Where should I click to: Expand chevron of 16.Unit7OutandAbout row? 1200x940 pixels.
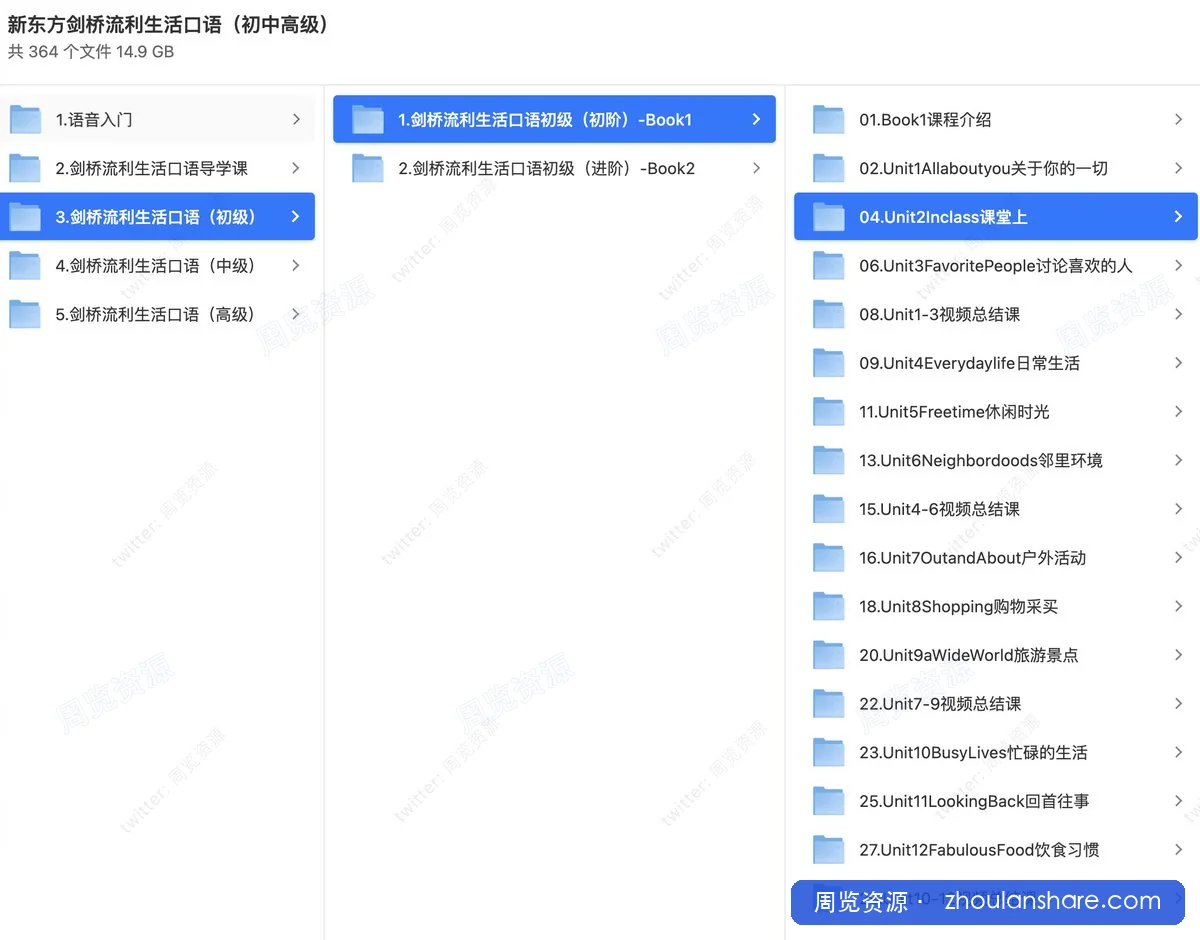tap(1179, 558)
